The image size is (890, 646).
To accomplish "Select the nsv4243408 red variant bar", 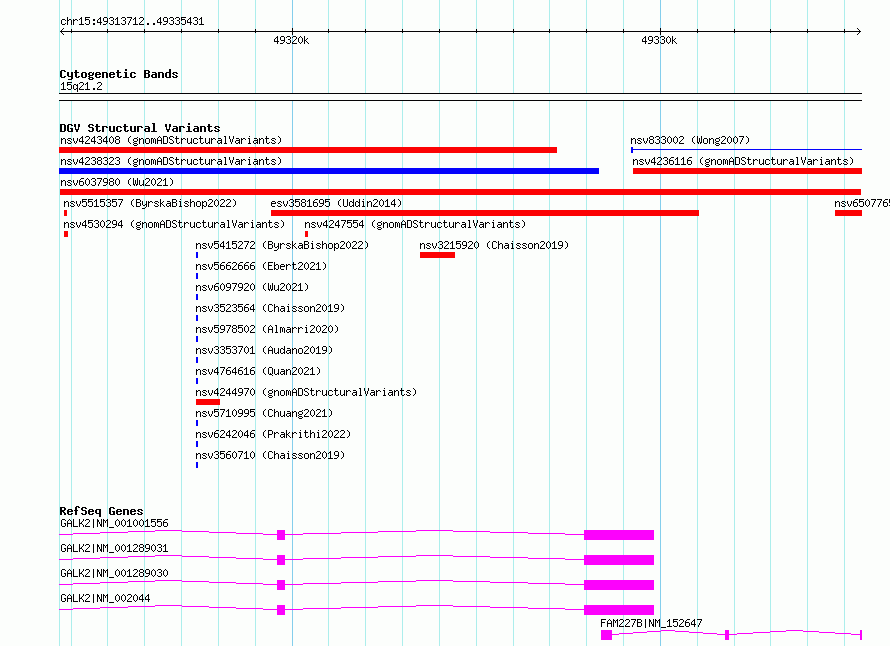I will point(308,150).
